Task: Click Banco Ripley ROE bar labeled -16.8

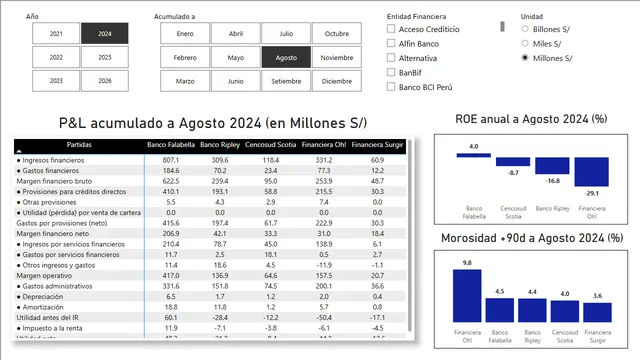Action: 552,166
